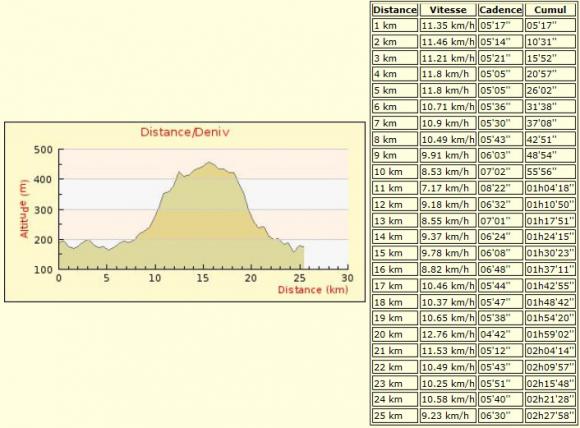Click the 01h04'18'' cumulative cell

coord(550,188)
